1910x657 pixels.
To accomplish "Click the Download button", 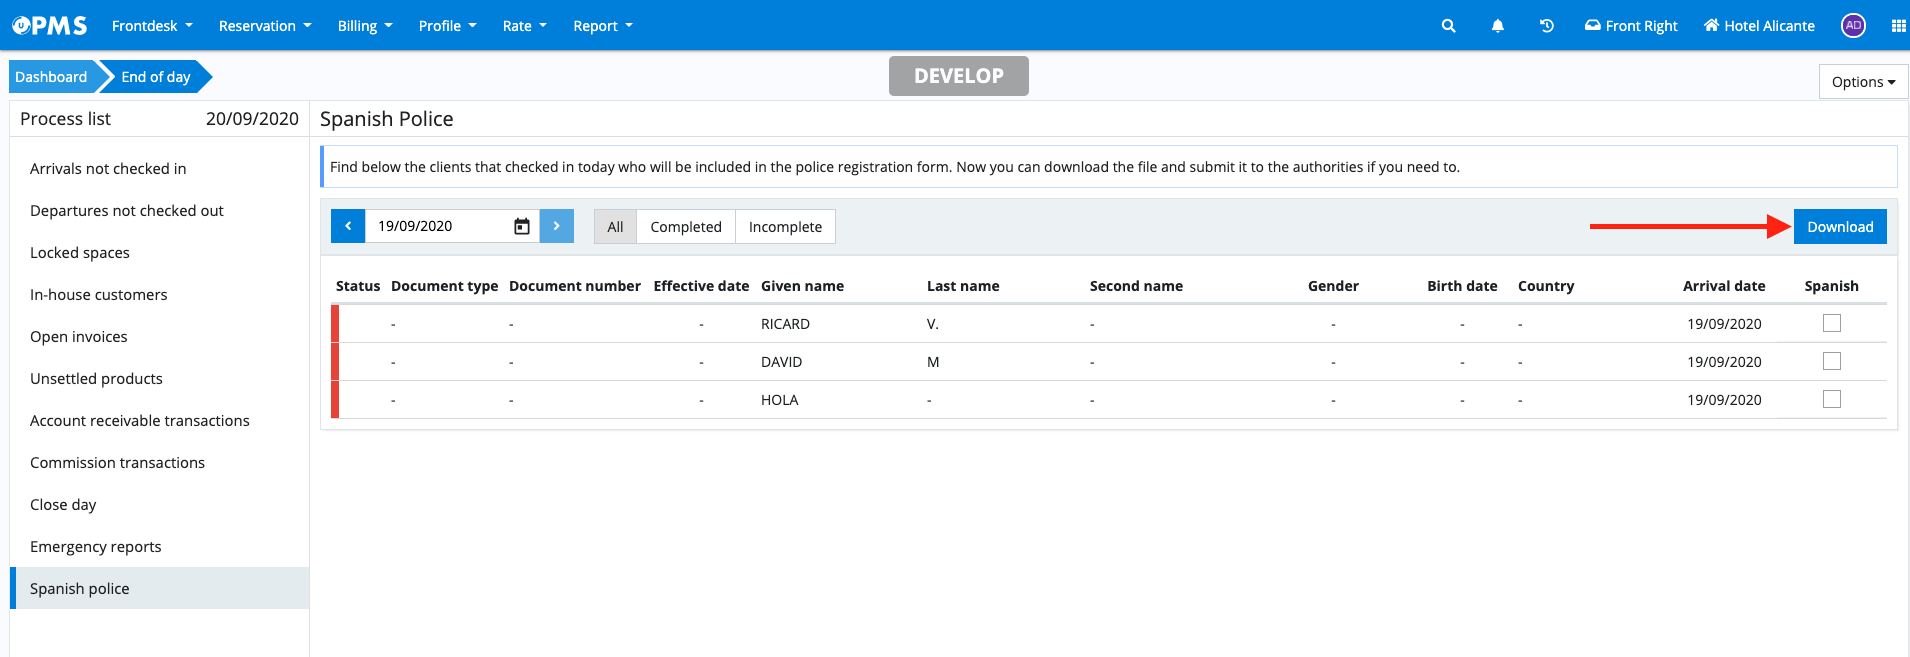I will click(1839, 227).
